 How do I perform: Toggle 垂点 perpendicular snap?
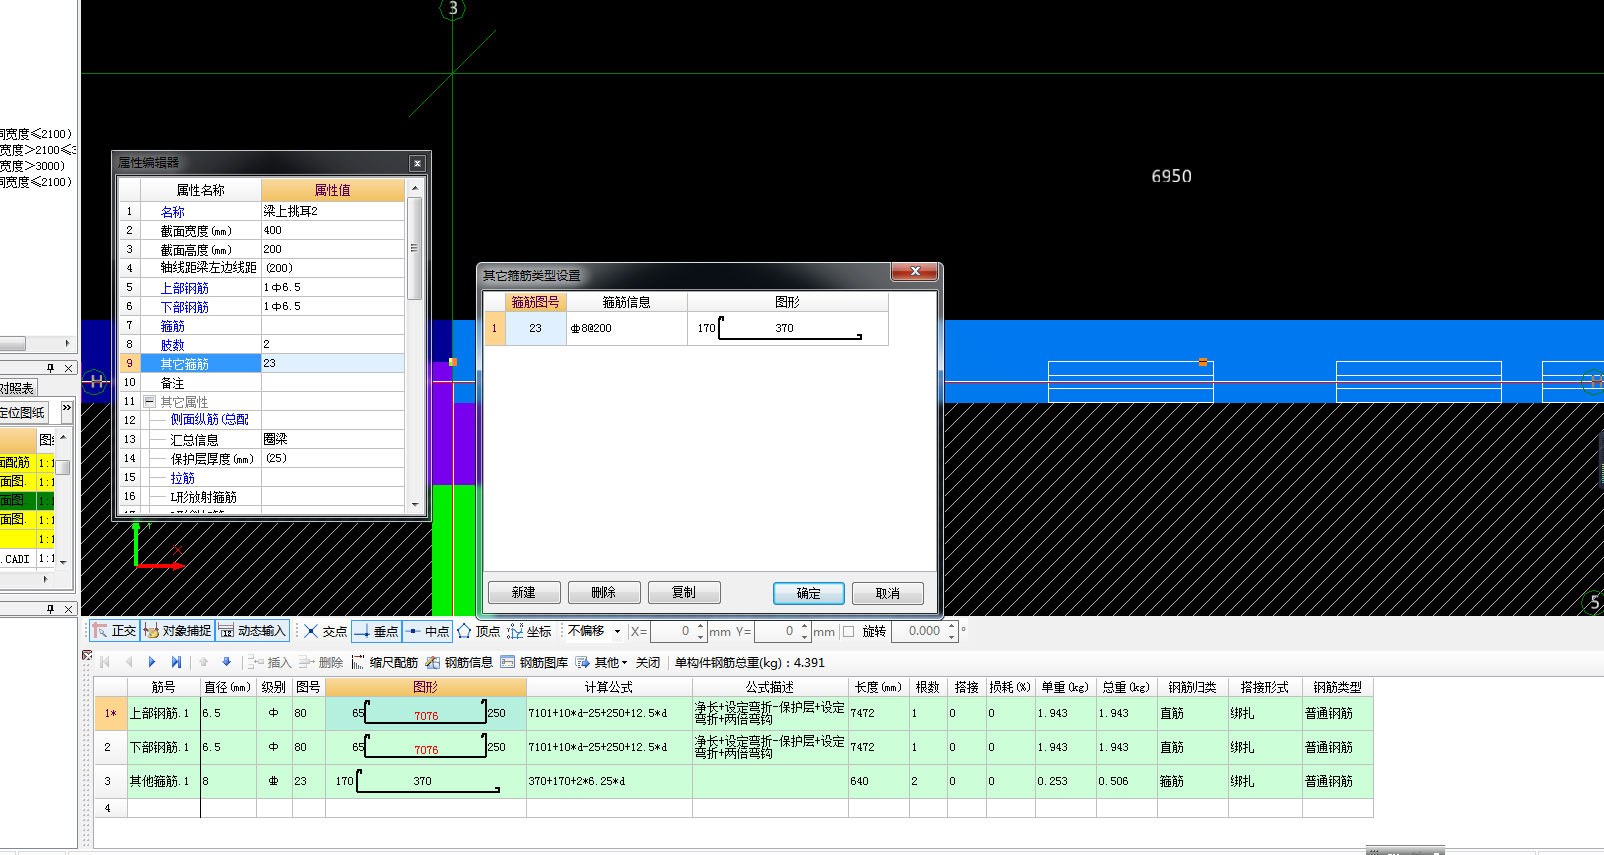pyautogui.click(x=376, y=631)
